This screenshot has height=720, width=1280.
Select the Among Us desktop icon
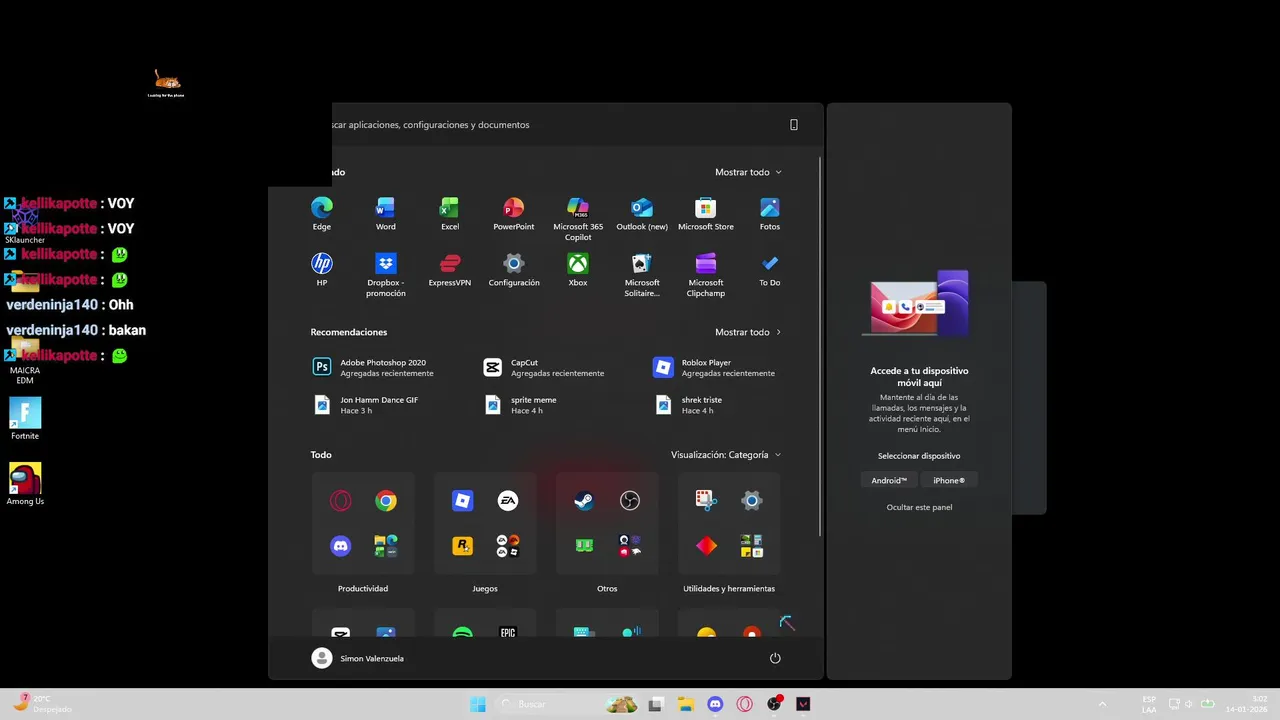[25, 484]
